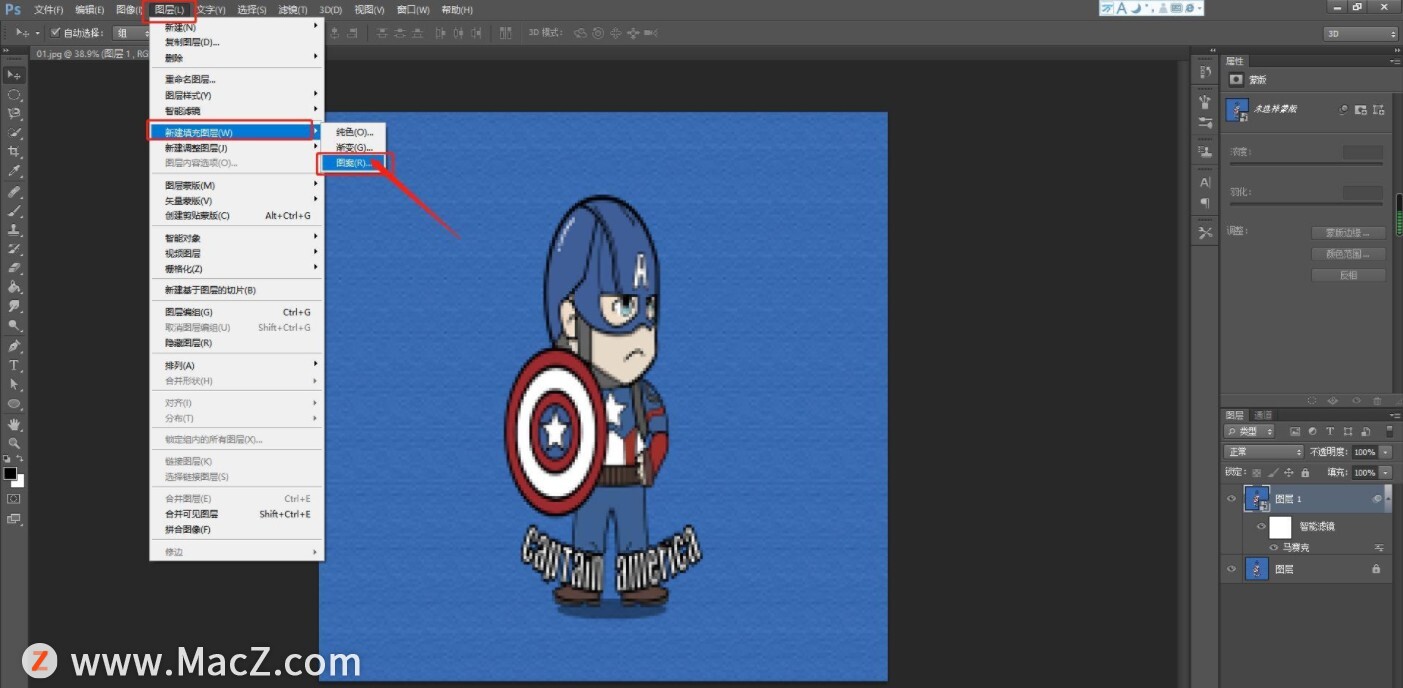This screenshot has width=1403, height=688.
Task: Select the Hand tool
Action: [14, 423]
